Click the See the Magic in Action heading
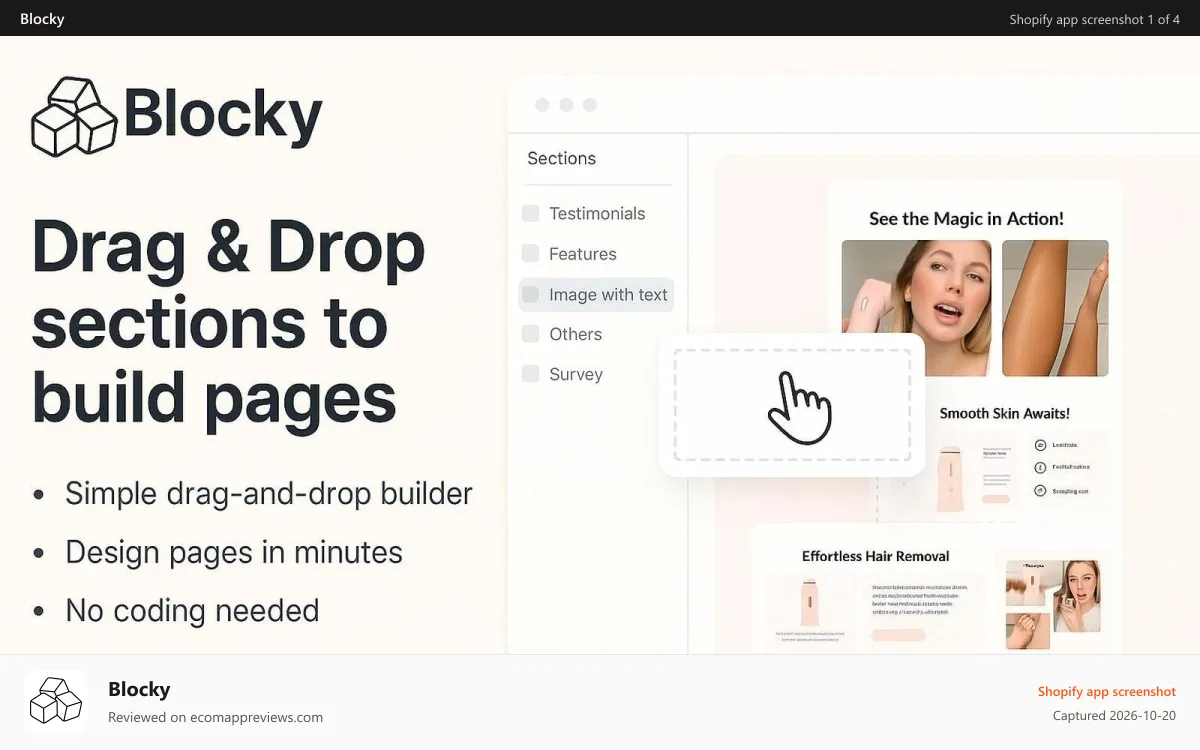This screenshot has height=750, width=1200. [x=966, y=218]
